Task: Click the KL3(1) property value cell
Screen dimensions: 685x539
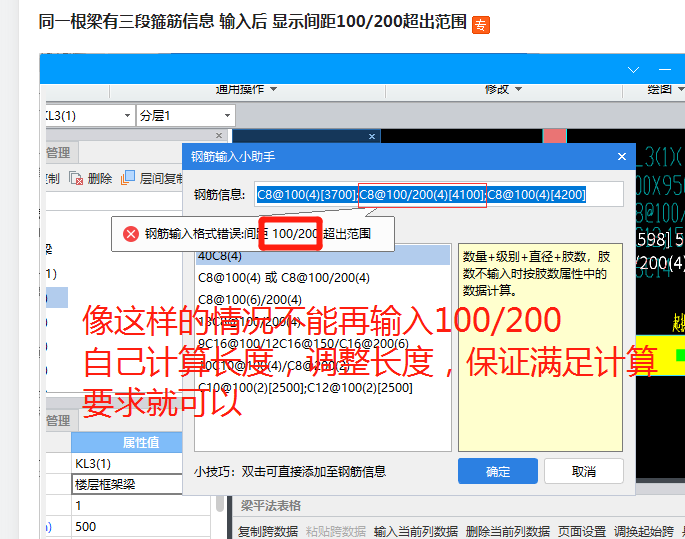Action: tap(127, 463)
